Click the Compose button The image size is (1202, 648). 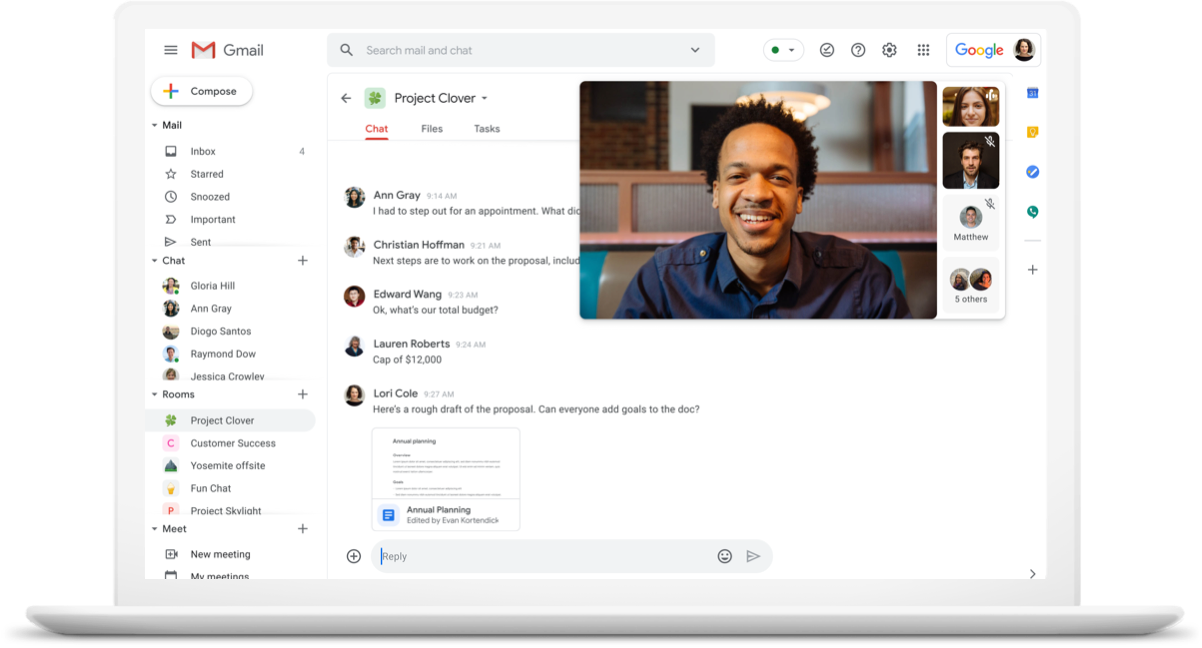point(201,91)
